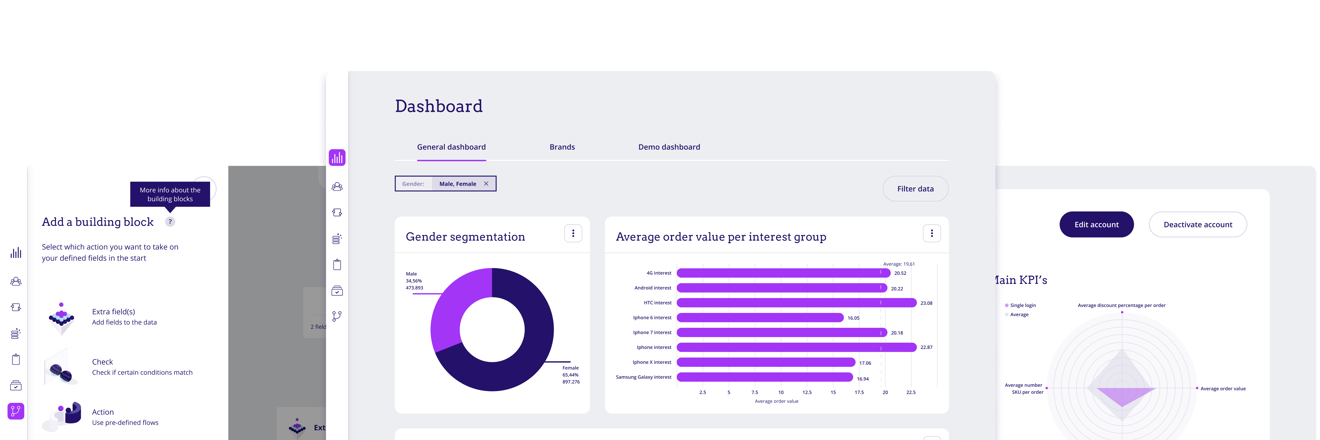Click the Iphone 6 interest bar showing 16.05
The width and height of the screenshot is (1320, 440).
coord(760,318)
